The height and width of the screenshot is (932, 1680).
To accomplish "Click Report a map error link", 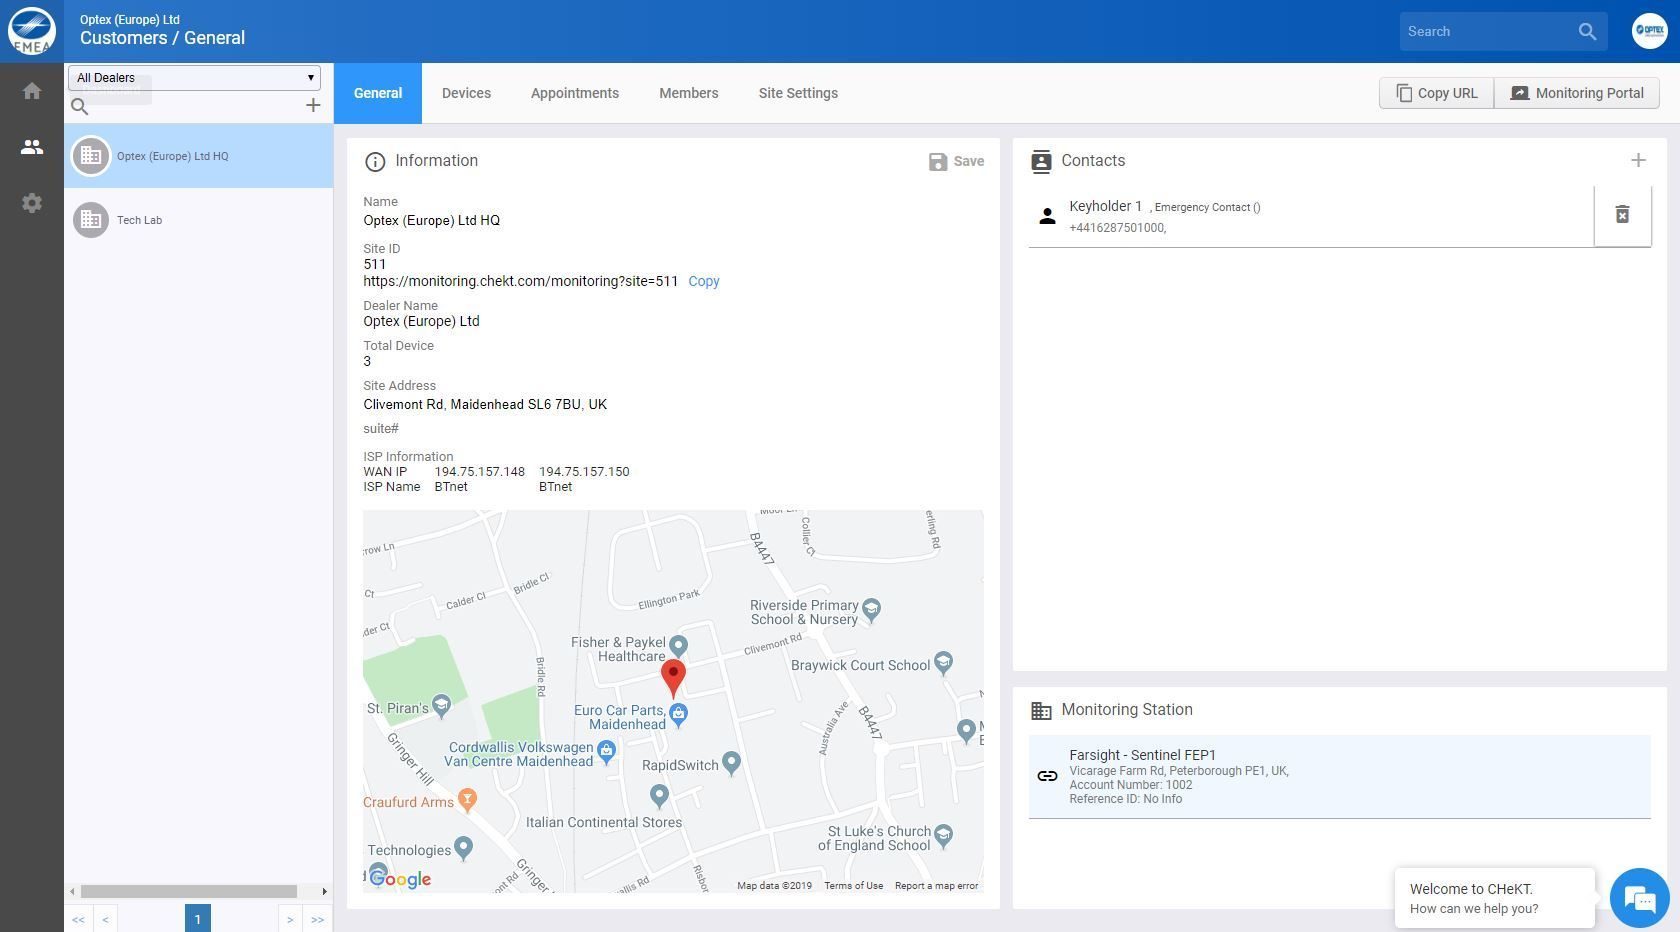I will coord(936,886).
